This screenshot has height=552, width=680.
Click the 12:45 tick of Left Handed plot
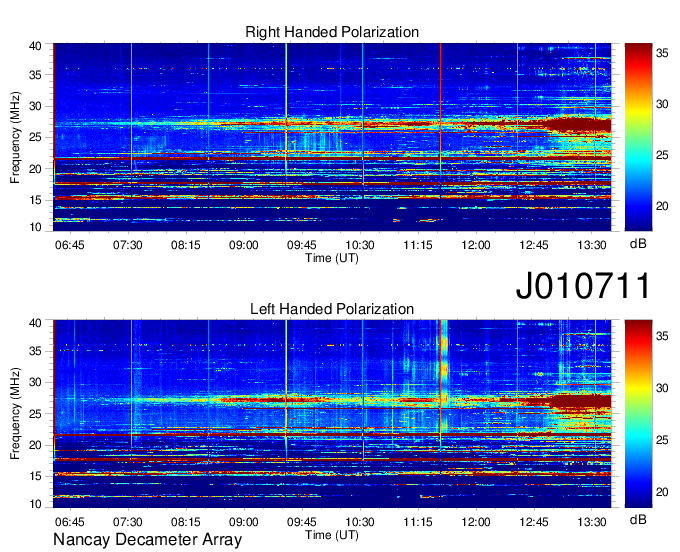pos(534,522)
